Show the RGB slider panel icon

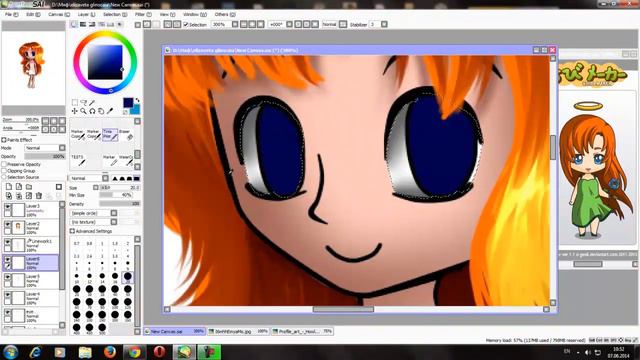(83, 24)
